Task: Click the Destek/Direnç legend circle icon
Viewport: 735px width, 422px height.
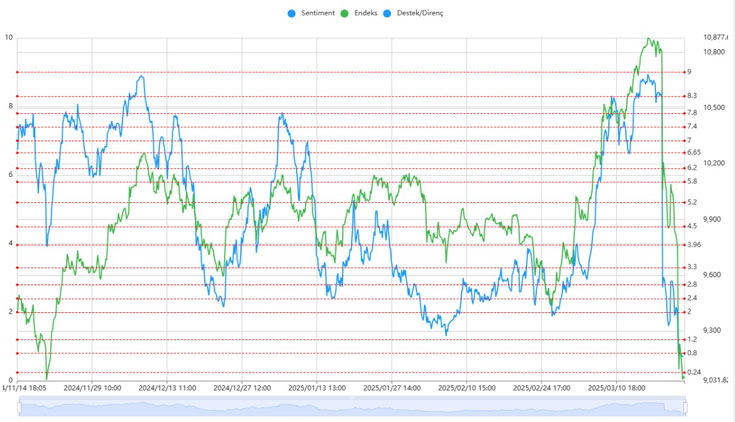Action: point(388,13)
